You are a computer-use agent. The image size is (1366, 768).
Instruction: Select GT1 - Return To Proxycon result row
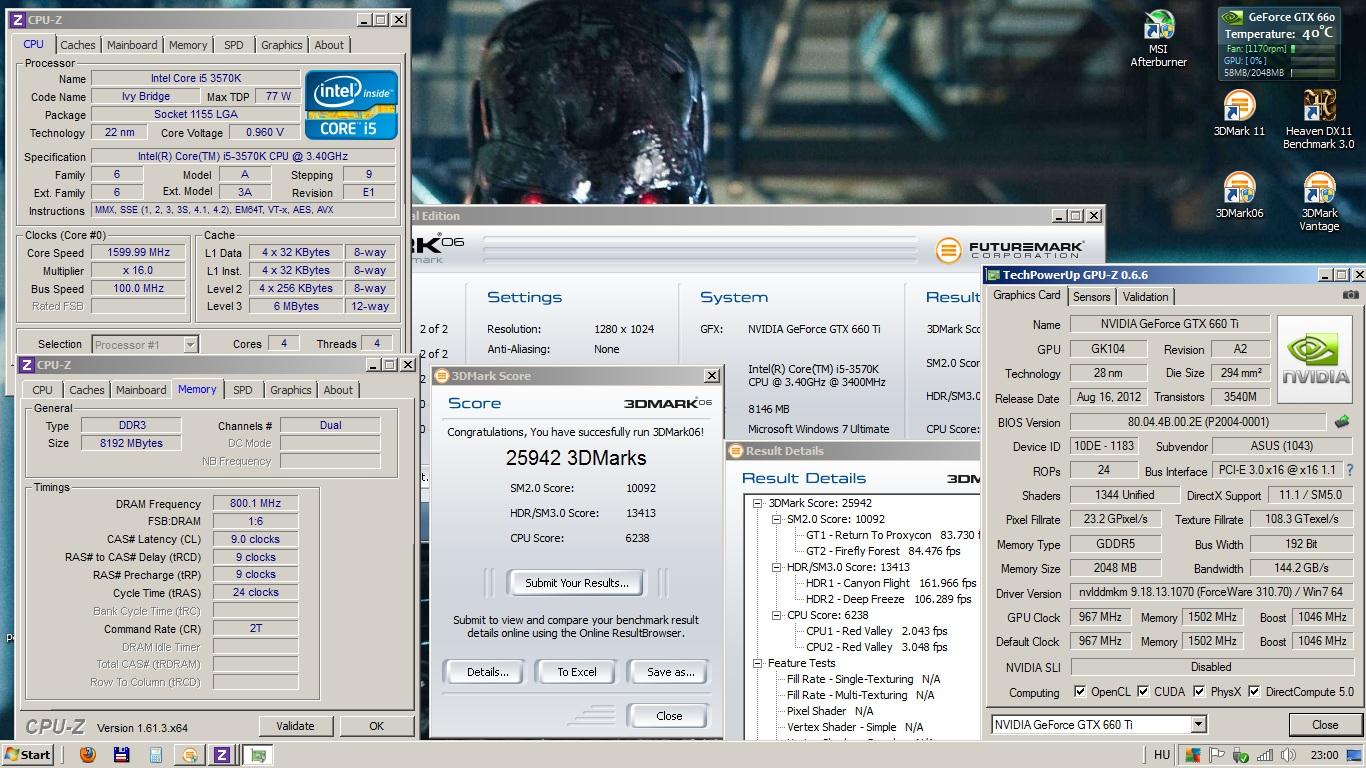[x=892, y=535]
